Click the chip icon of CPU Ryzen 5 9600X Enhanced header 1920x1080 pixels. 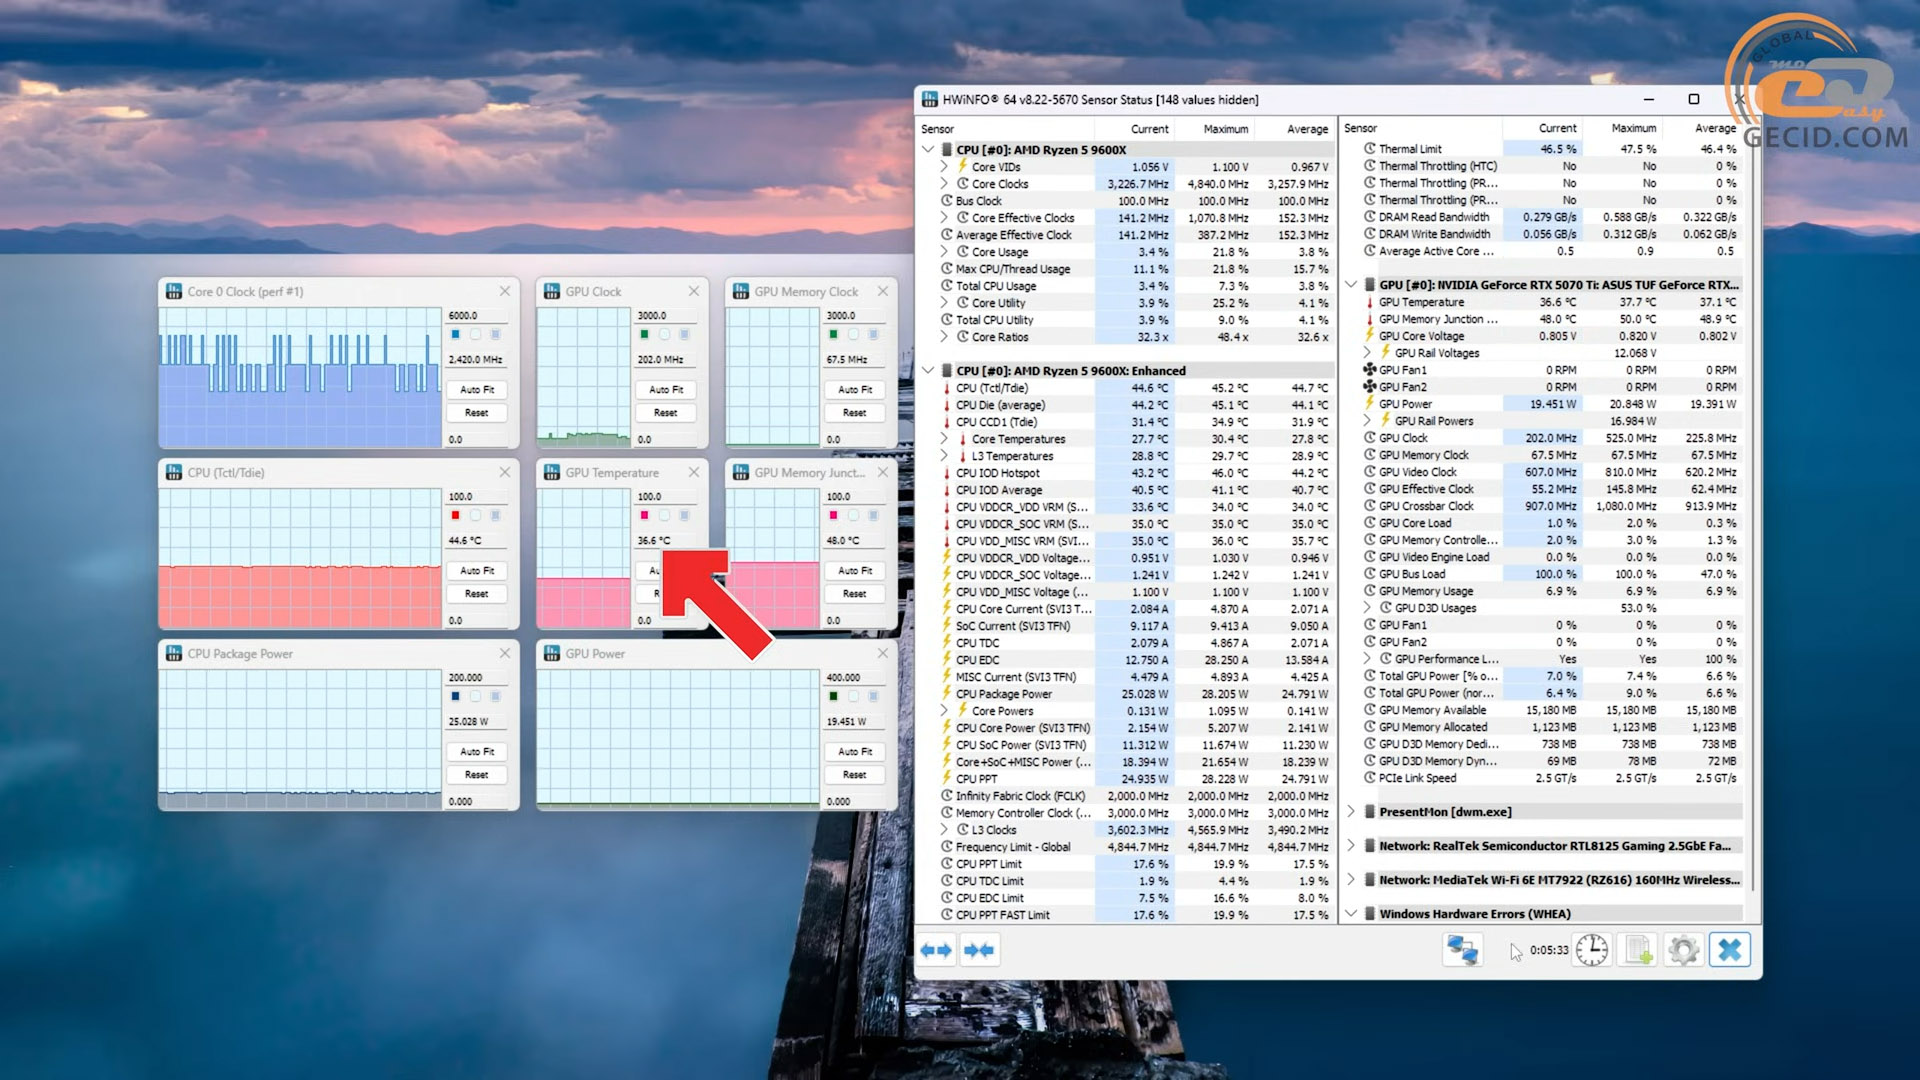pos(947,371)
